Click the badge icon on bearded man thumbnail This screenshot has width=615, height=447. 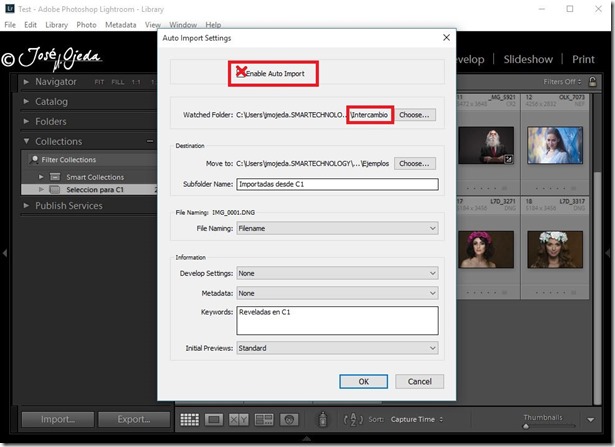pos(508,159)
